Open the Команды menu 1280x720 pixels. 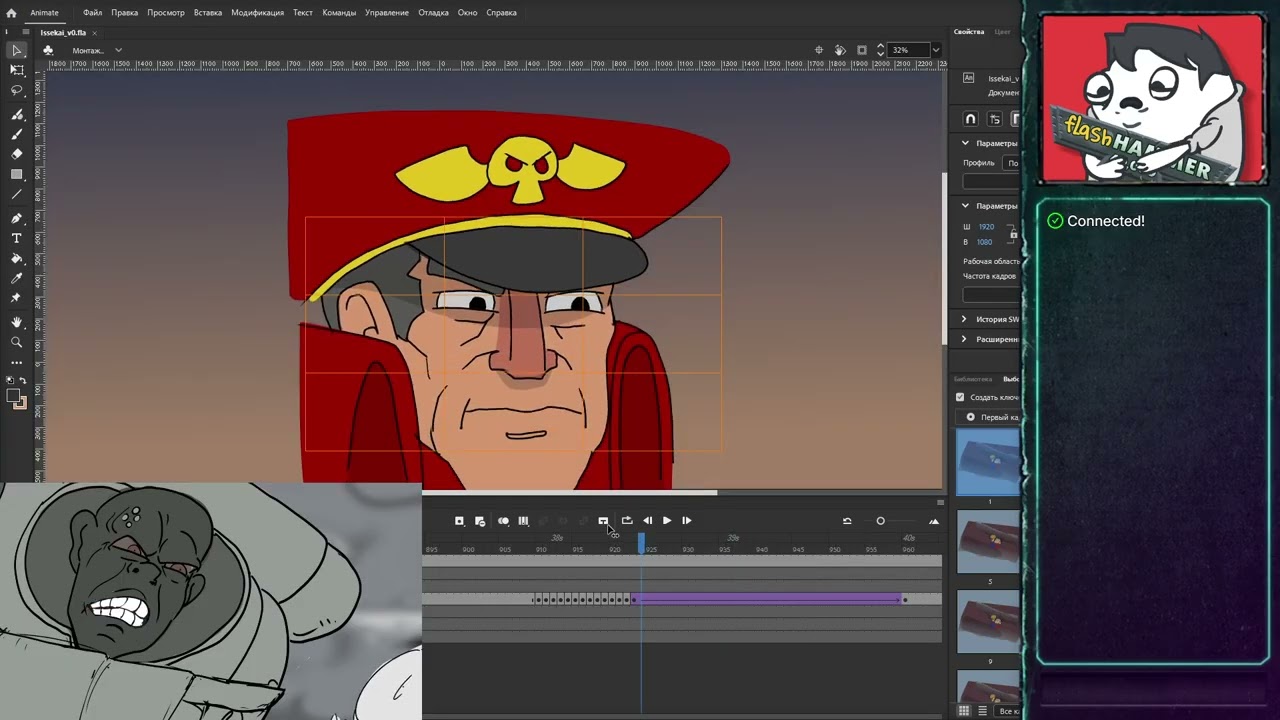(x=340, y=13)
